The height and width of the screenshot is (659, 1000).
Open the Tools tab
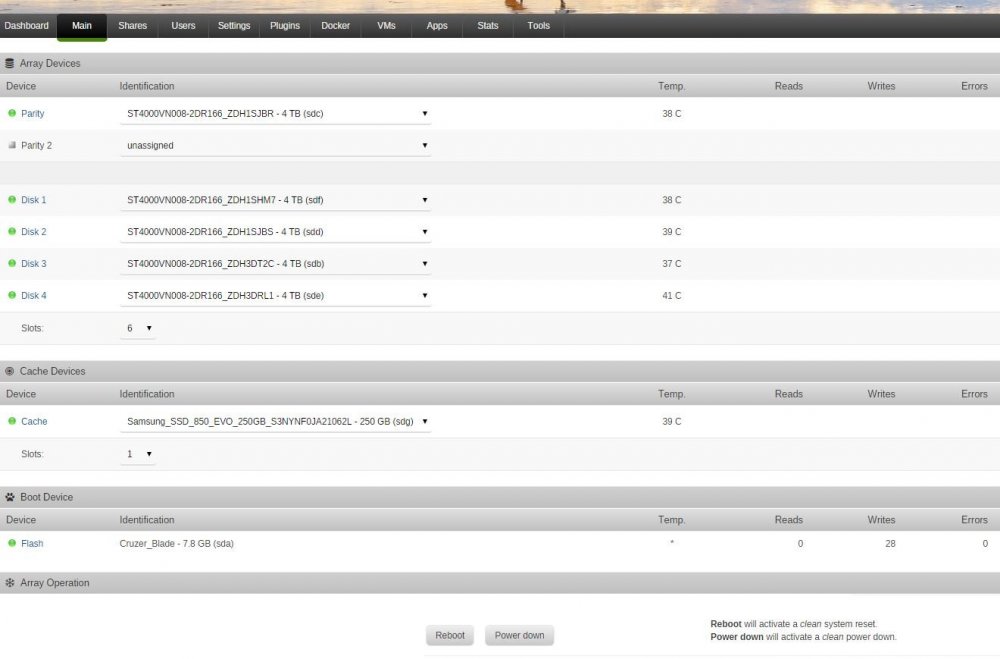point(538,26)
